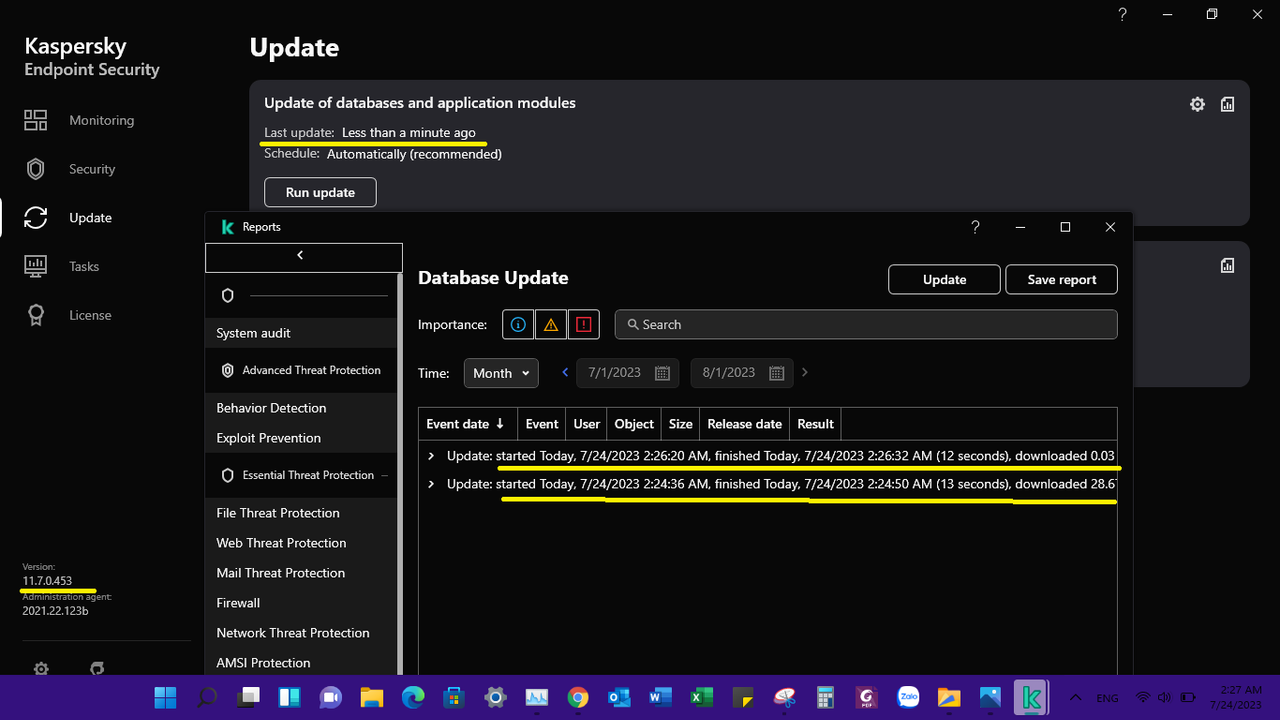Screen dimensions: 1280x720
Task: Select Web Threat Protection report
Action: point(301,543)
